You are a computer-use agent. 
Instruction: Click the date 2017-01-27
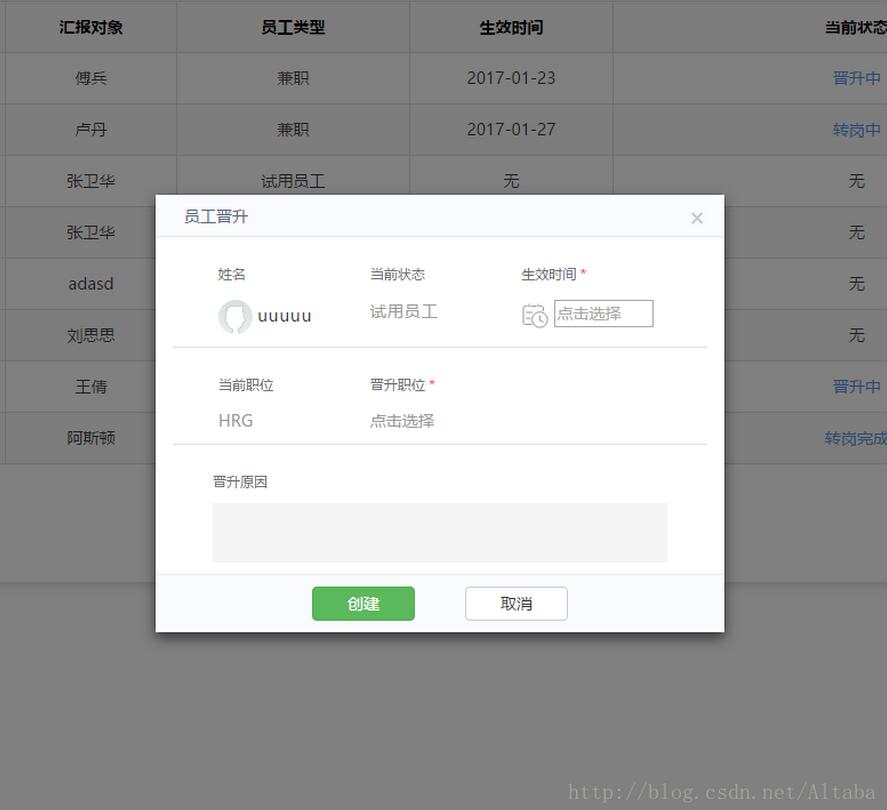511,130
